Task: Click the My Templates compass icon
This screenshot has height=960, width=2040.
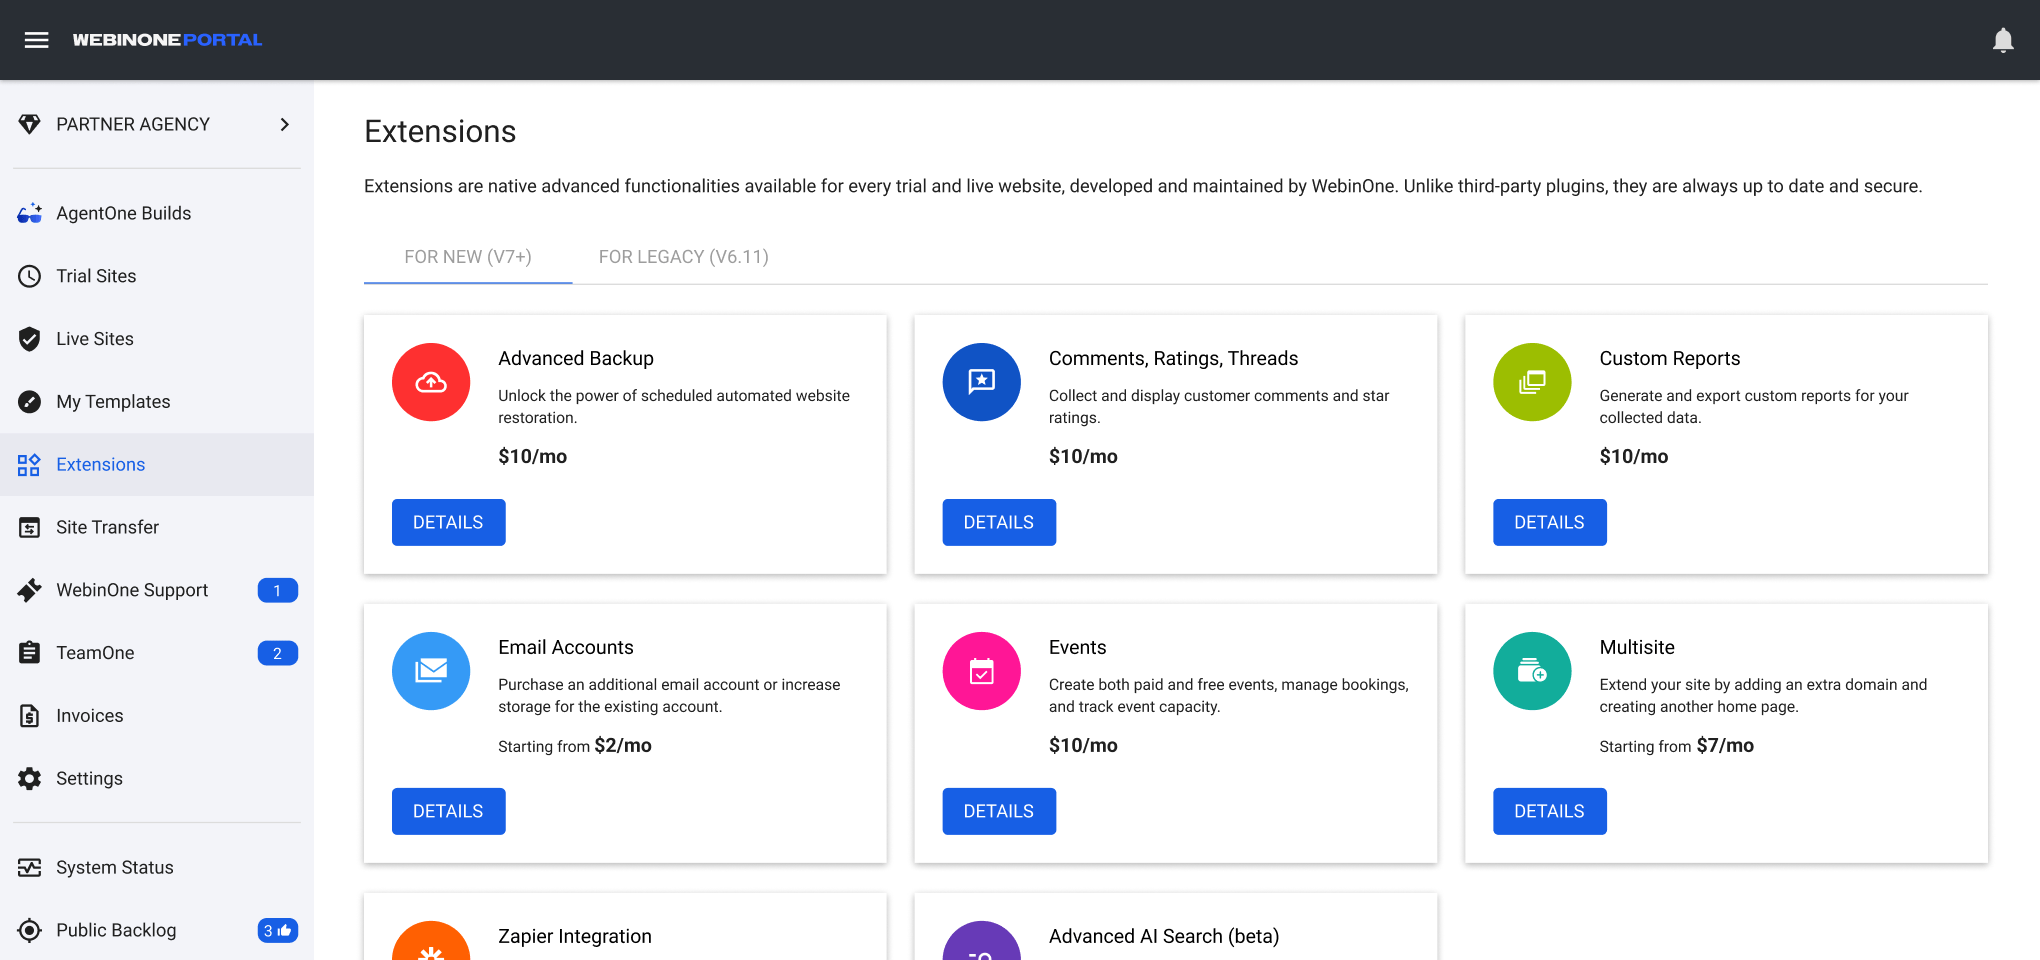Action: 30,402
